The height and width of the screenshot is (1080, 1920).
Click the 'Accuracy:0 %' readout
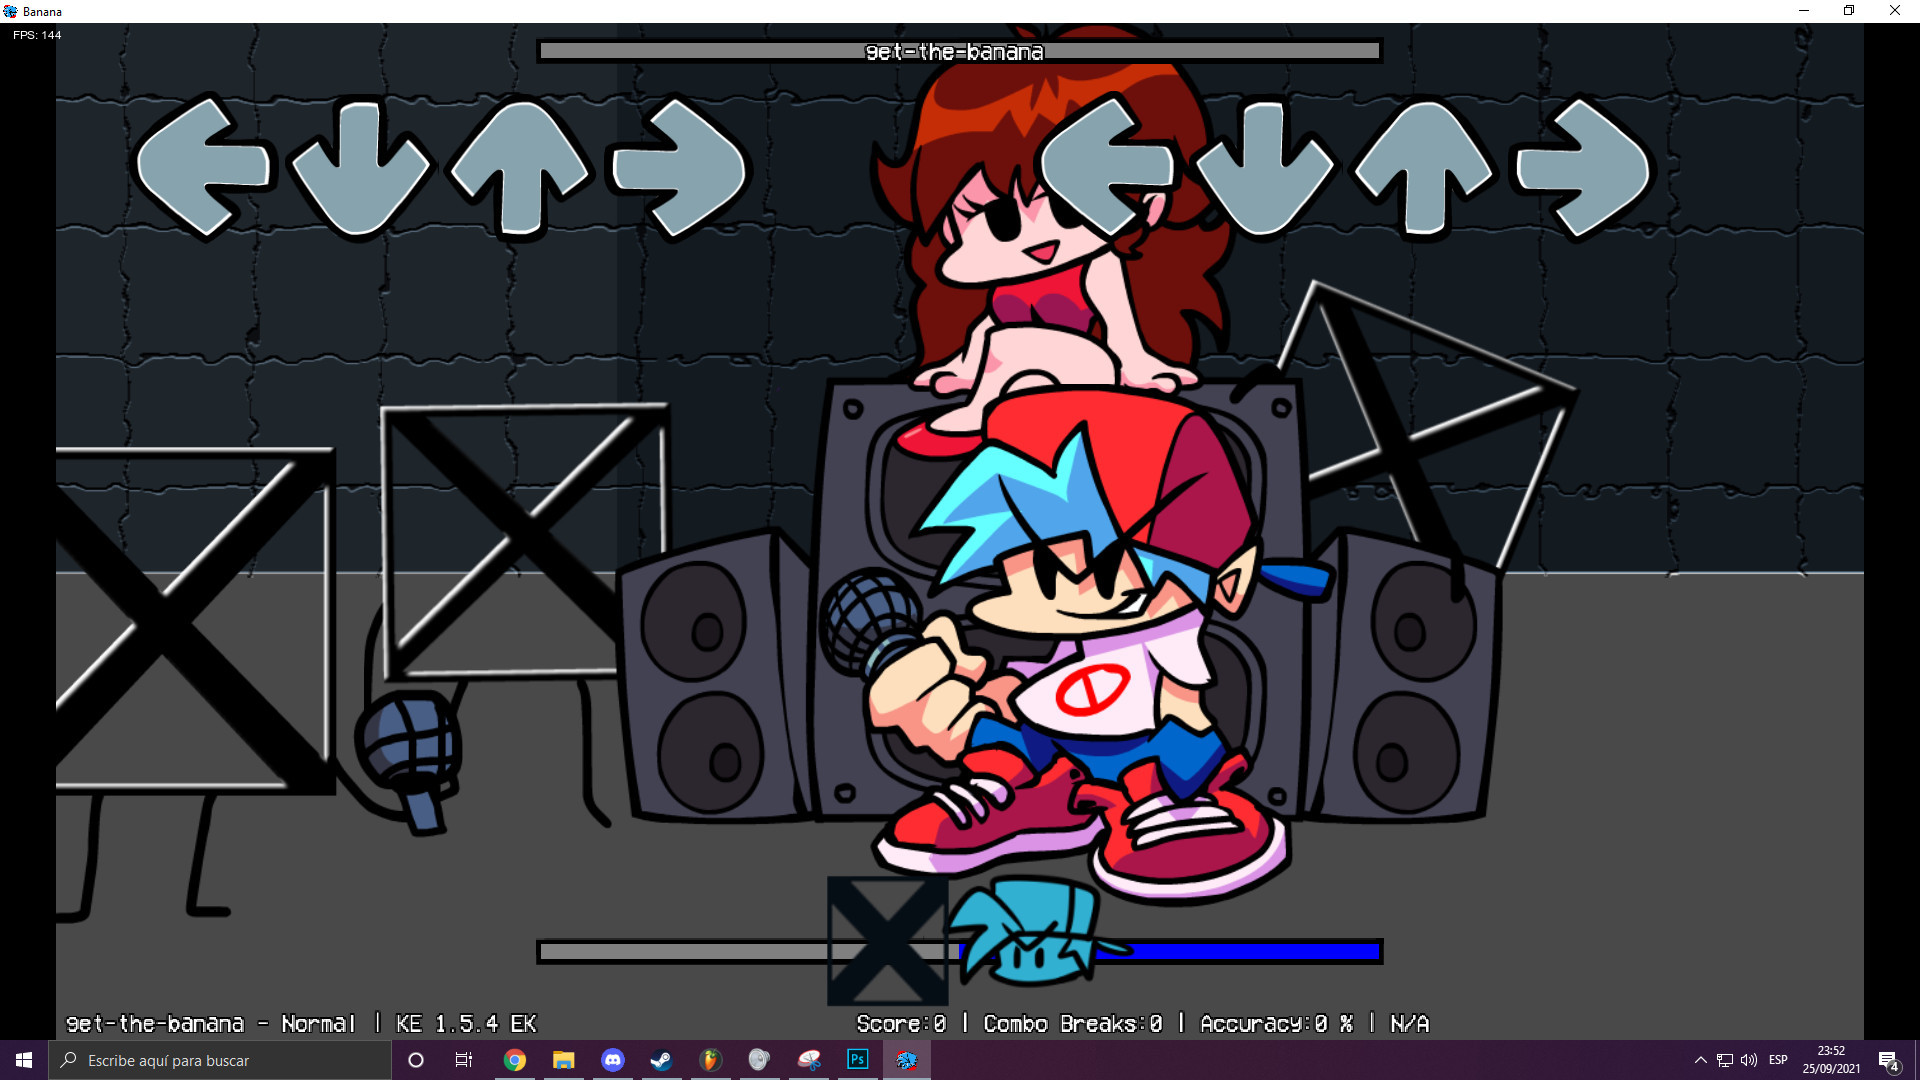coord(1277,1023)
